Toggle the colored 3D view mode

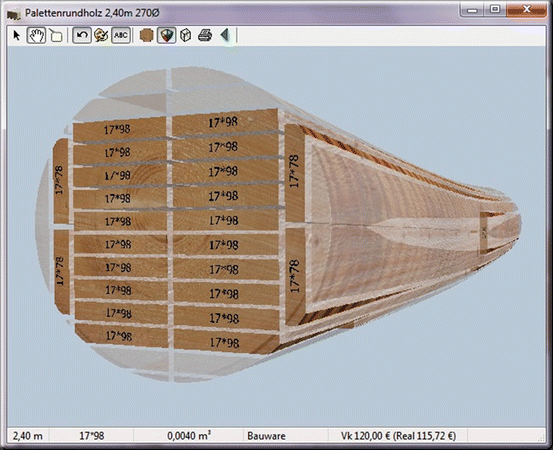click(x=166, y=35)
